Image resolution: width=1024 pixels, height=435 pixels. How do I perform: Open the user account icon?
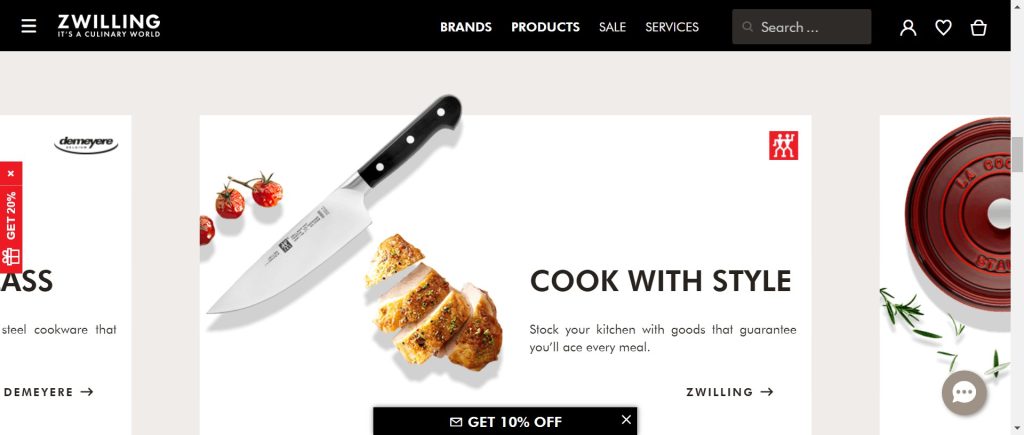pyautogui.click(x=908, y=27)
